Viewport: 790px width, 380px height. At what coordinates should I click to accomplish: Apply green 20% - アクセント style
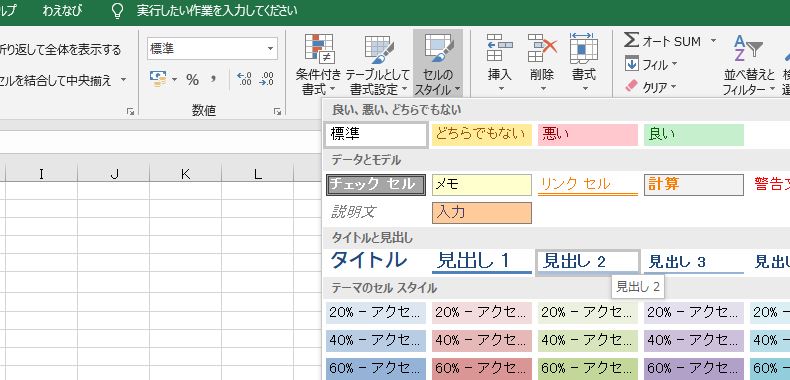[x=587, y=313]
